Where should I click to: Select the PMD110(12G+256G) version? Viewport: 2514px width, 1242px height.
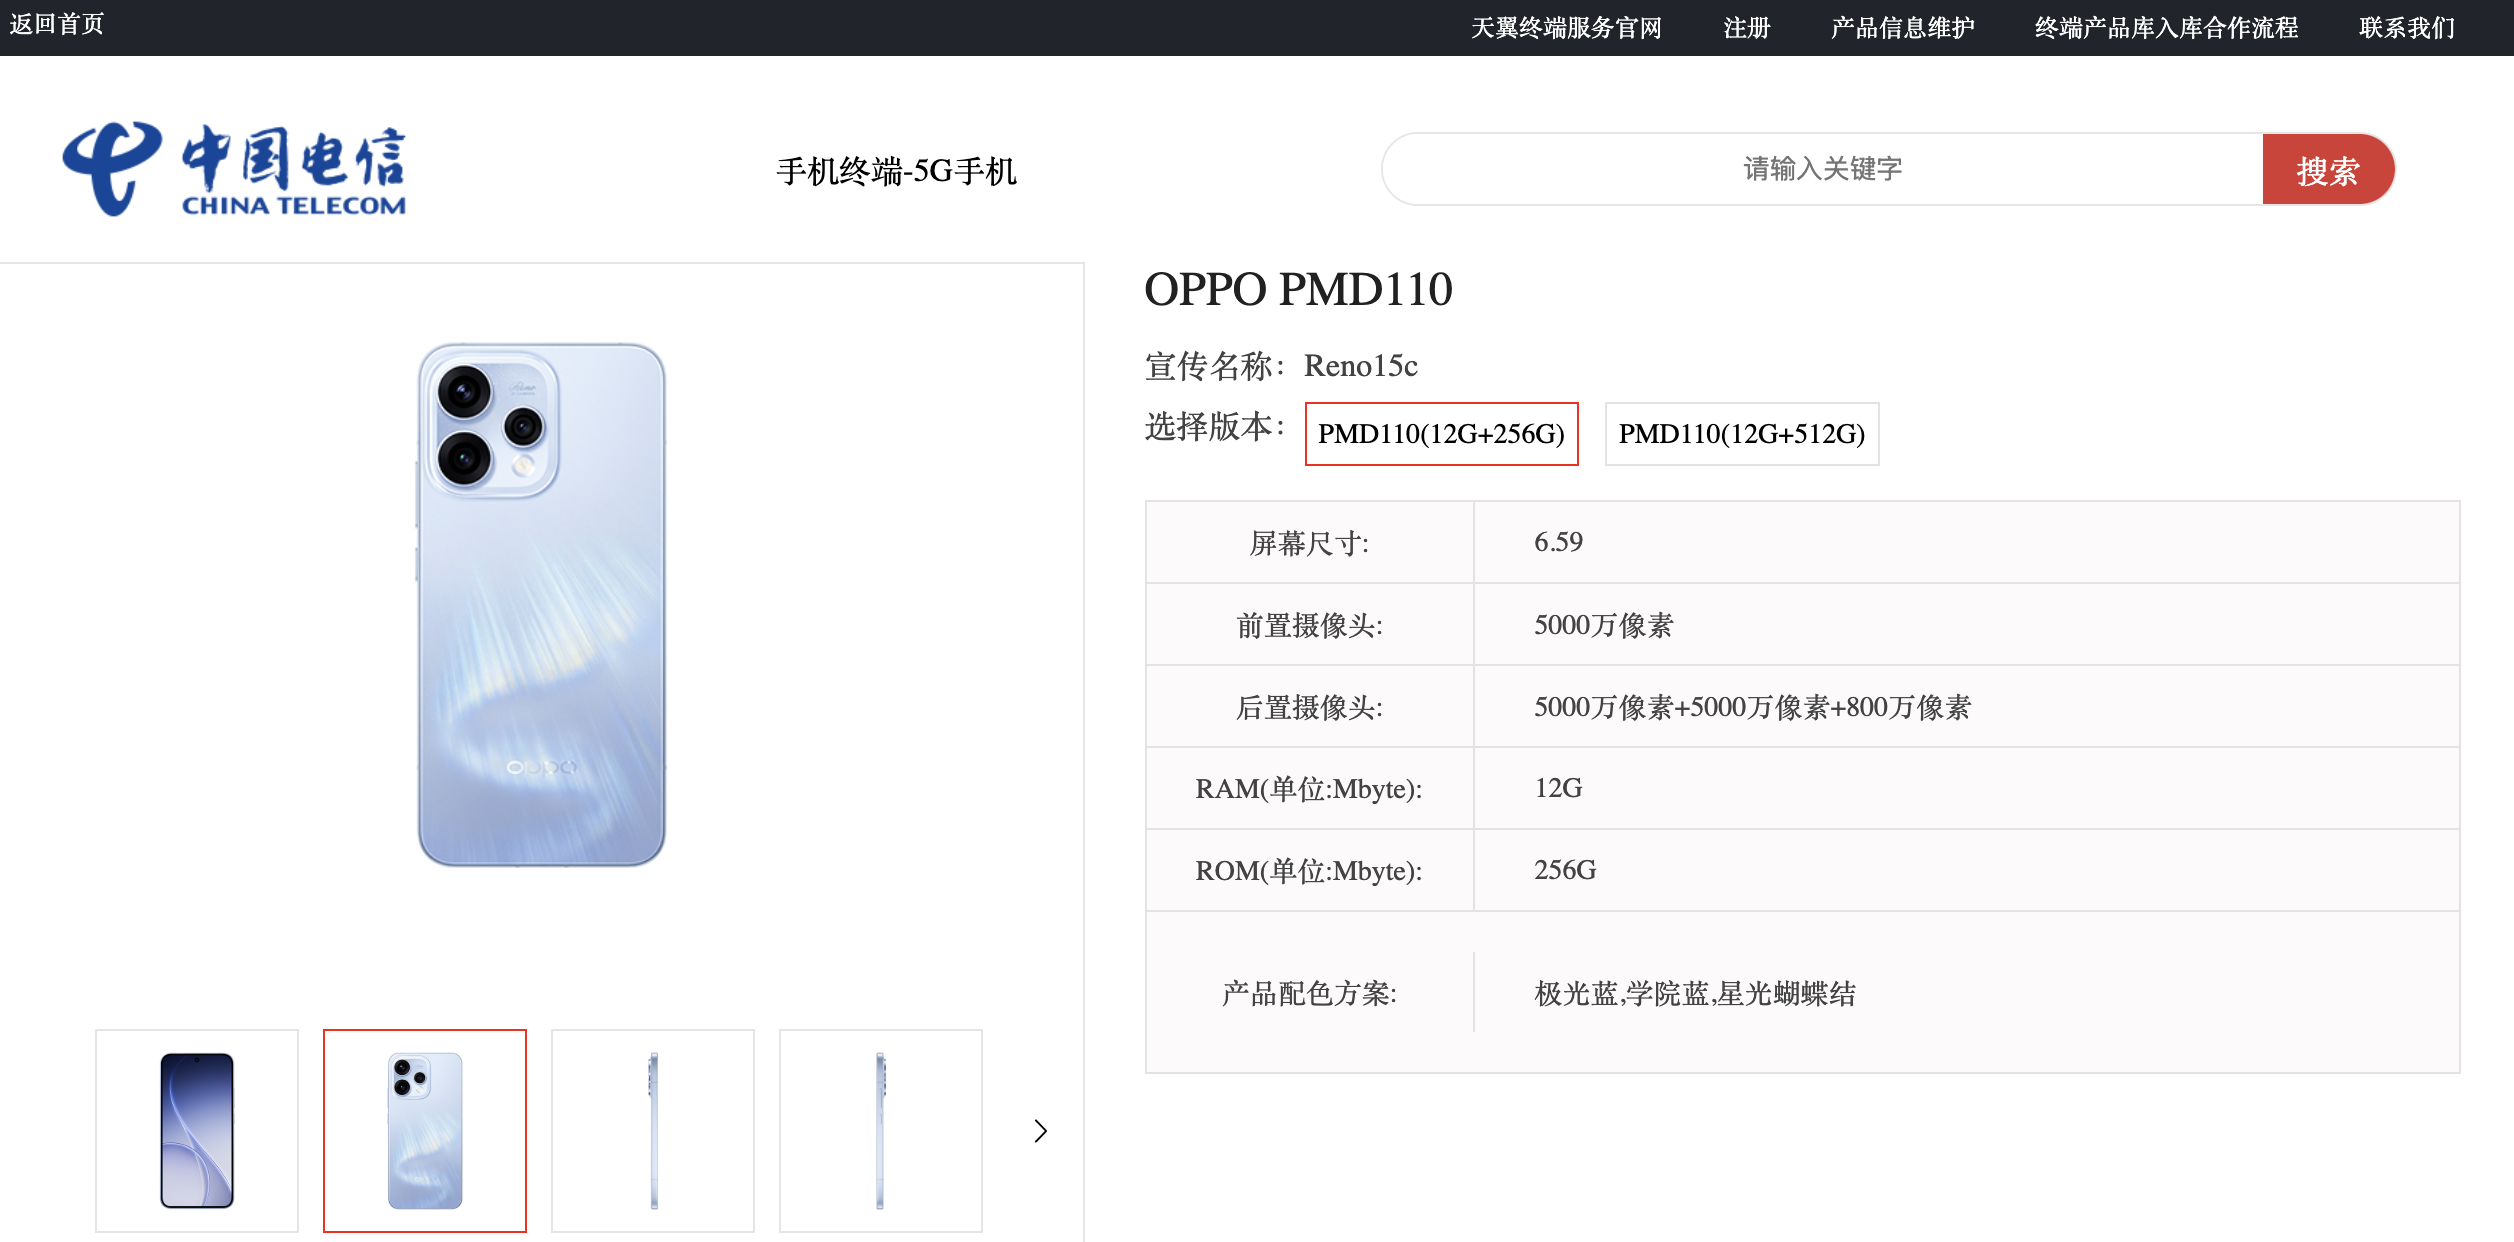1441,434
